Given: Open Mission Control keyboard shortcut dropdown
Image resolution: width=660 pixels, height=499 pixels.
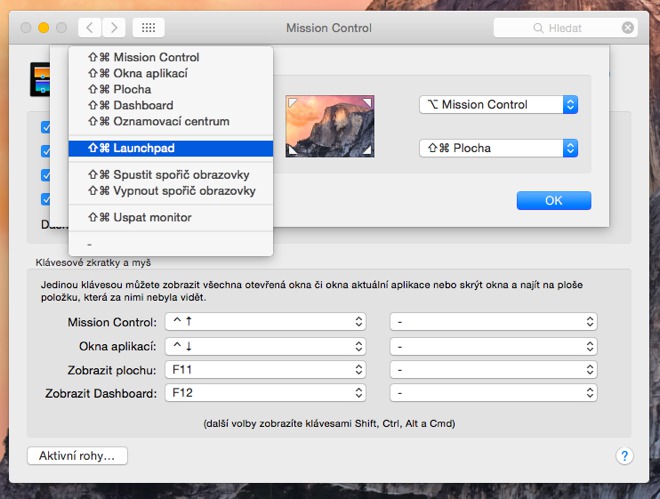Looking at the screenshot, I should coord(265,322).
